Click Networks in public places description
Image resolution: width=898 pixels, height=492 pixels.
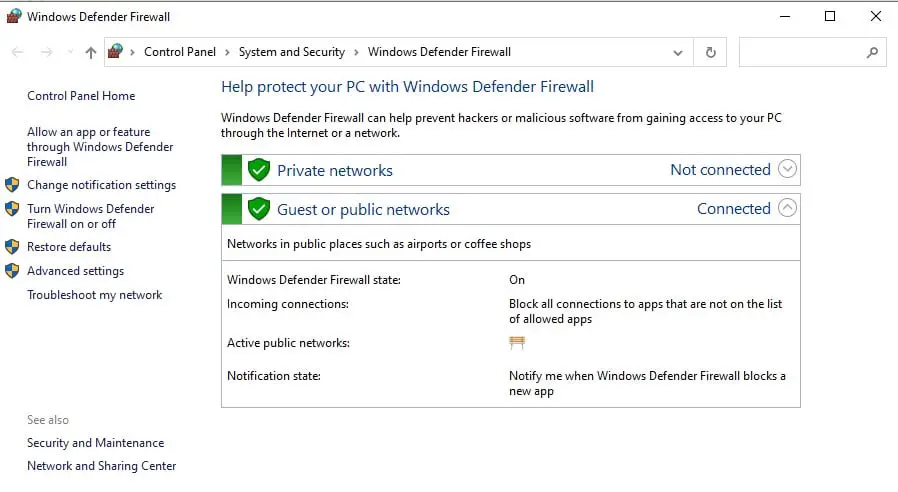(x=379, y=244)
